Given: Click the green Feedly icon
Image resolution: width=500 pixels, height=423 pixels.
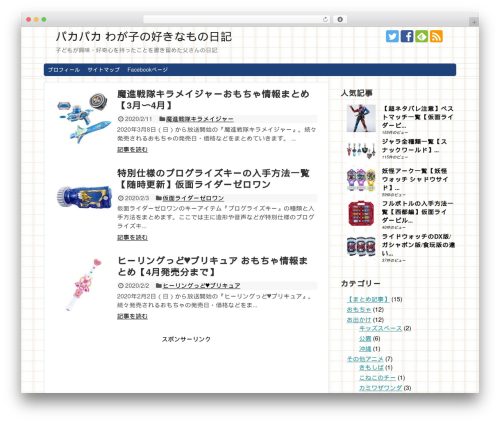Looking at the screenshot, I should coord(421,36).
